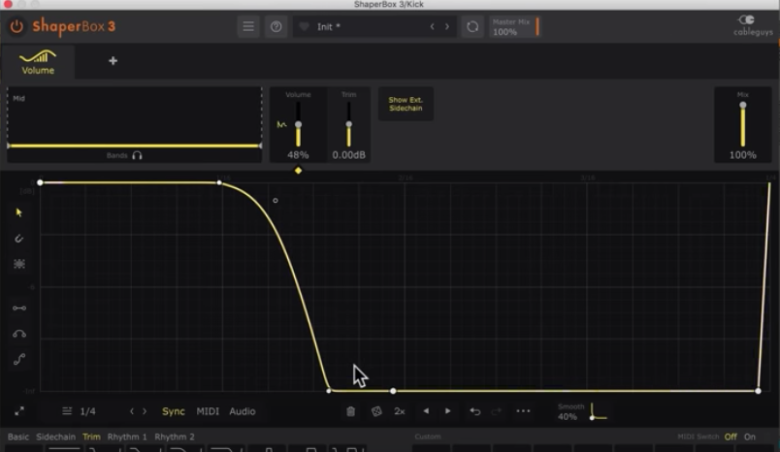
Task: Click the Custom presets label
Action: [x=428, y=437]
